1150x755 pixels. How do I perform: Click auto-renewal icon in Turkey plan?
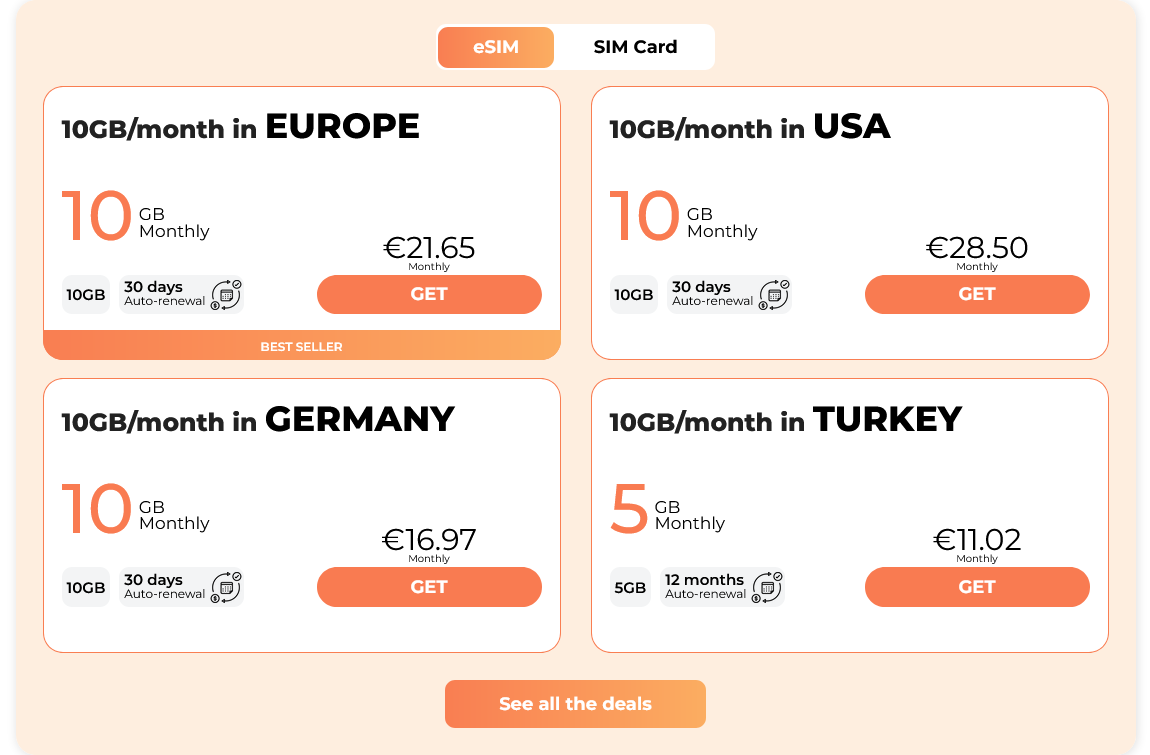coord(768,587)
